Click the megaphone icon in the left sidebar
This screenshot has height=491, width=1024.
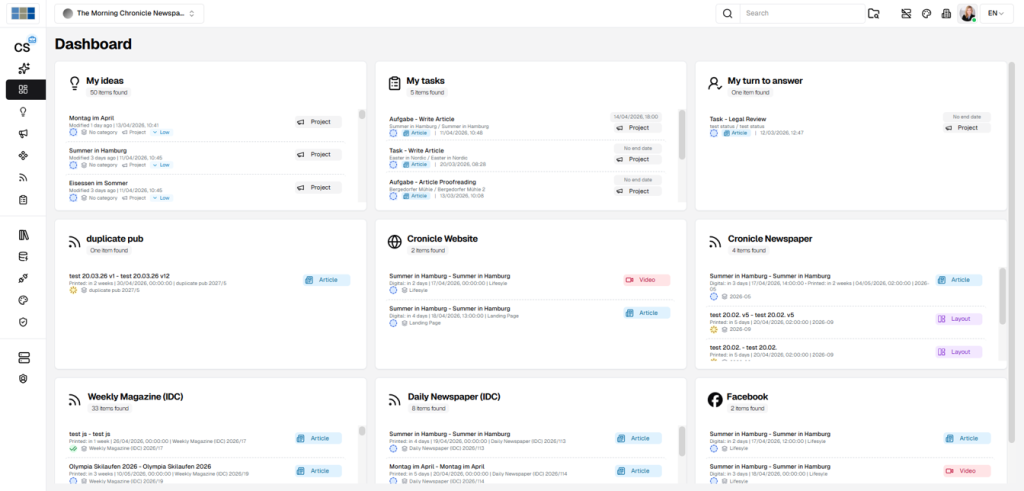pos(23,133)
